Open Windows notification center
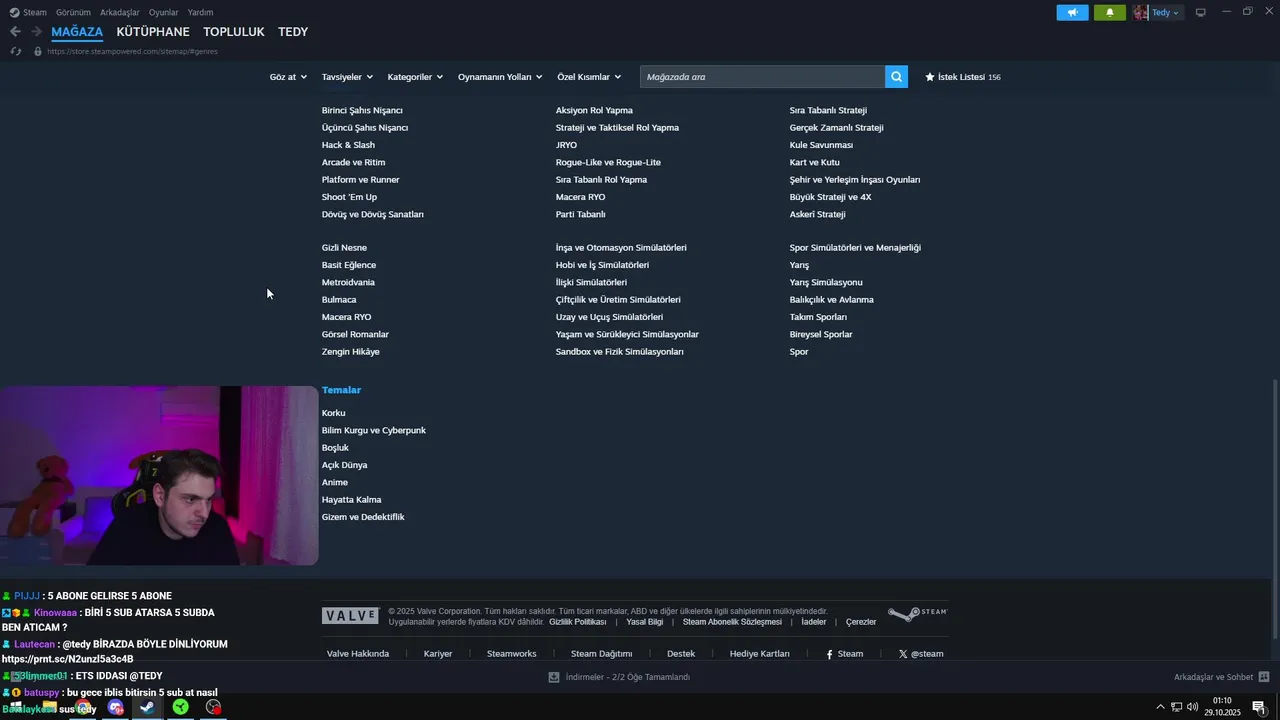 click(1260, 707)
